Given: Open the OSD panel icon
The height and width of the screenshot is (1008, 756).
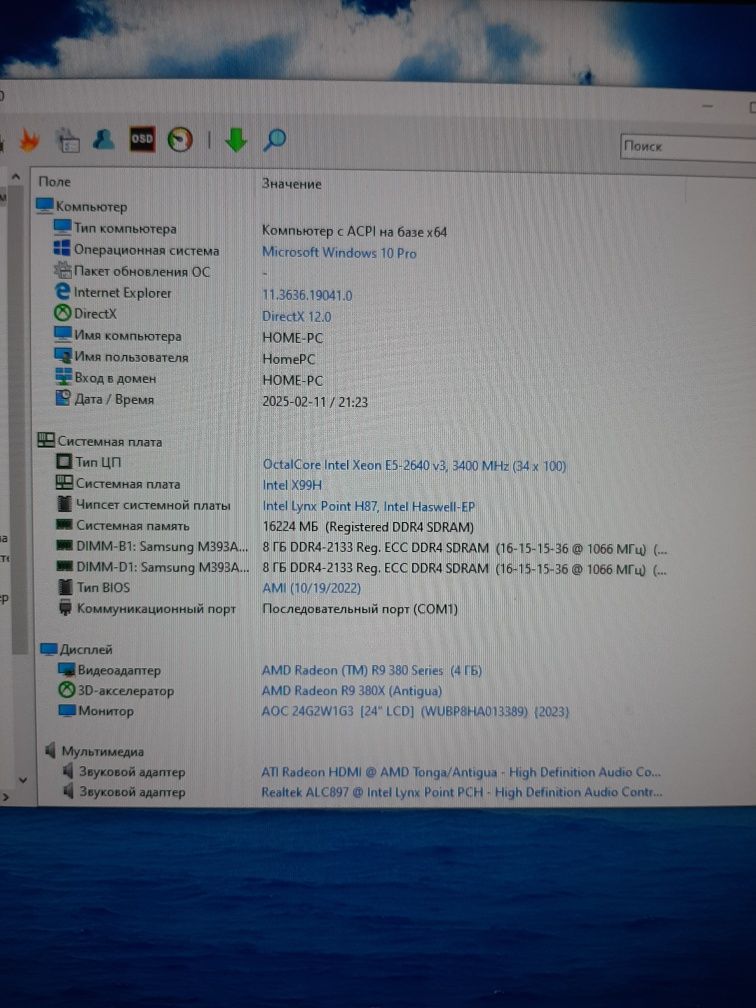Looking at the screenshot, I should click(142, 139).
